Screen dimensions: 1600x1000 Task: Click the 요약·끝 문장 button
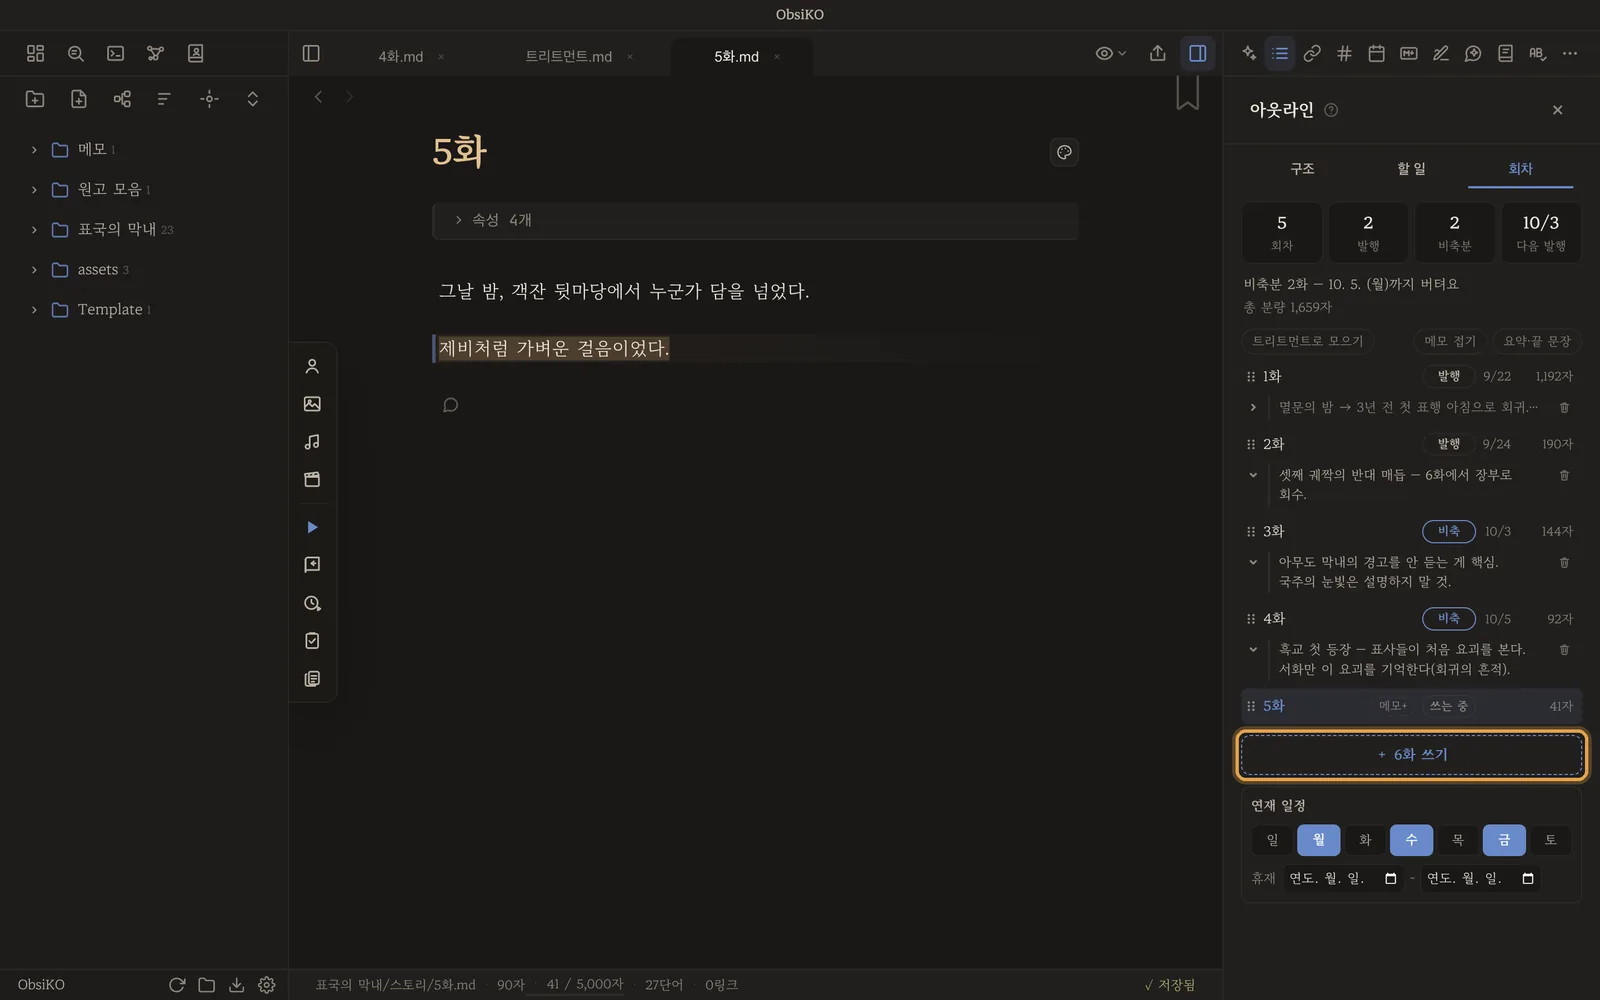pos(1537,341)
